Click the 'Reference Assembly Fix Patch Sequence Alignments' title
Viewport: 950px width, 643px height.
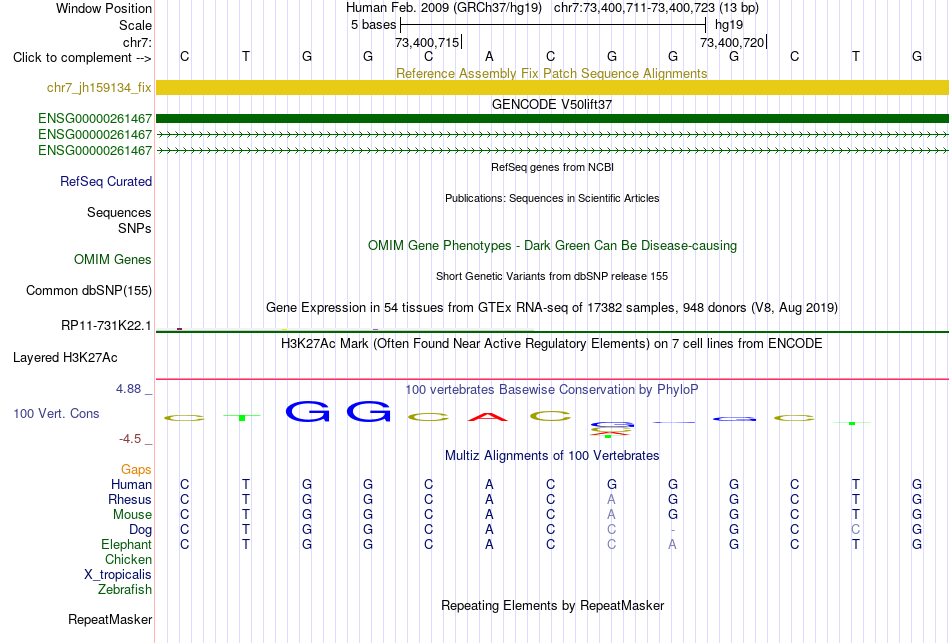click(x=551, y=73)
